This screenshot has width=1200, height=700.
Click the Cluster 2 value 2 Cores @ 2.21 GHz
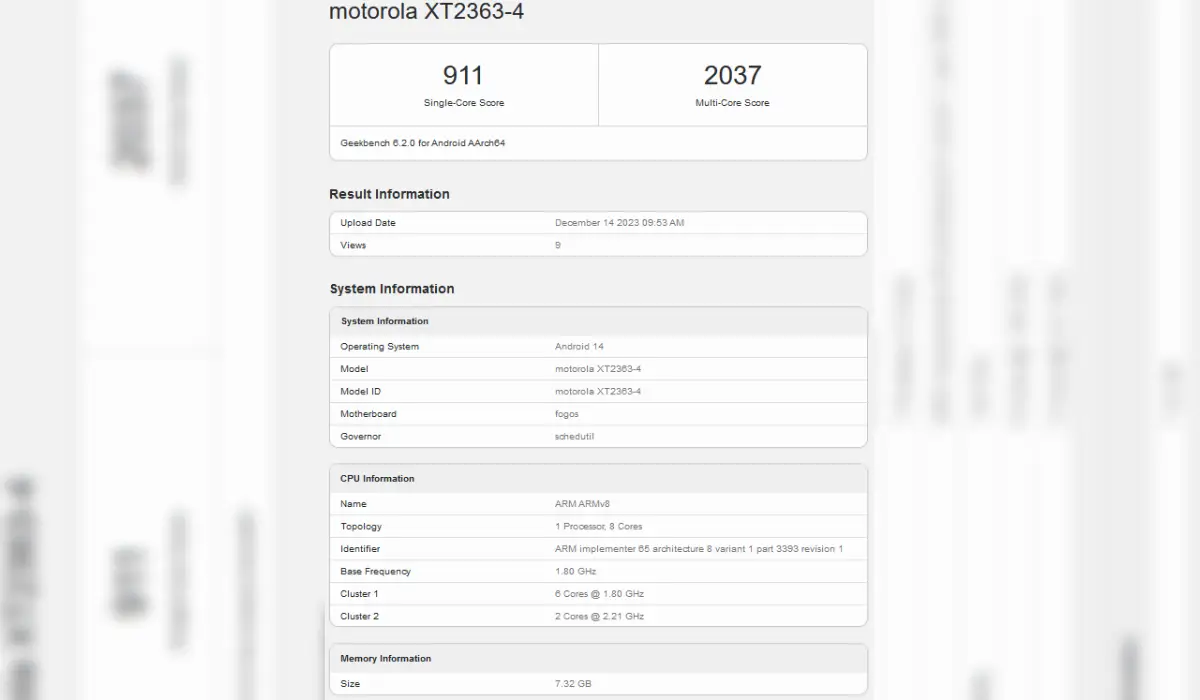(x=599, y=616)
